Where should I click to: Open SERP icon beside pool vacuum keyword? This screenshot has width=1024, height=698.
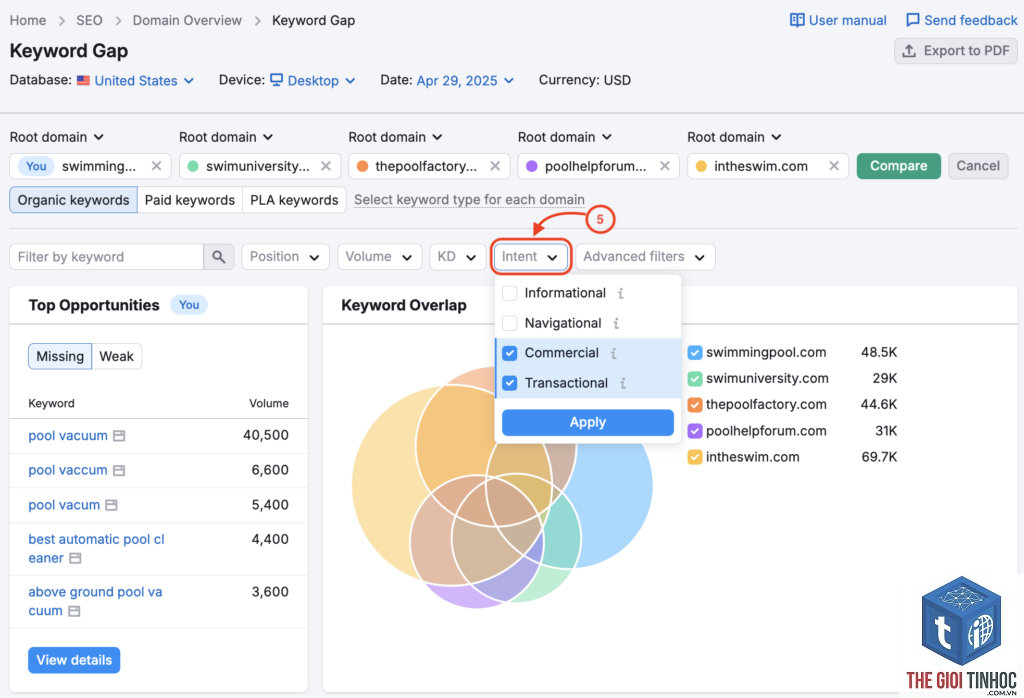click(x=119, y=436)
